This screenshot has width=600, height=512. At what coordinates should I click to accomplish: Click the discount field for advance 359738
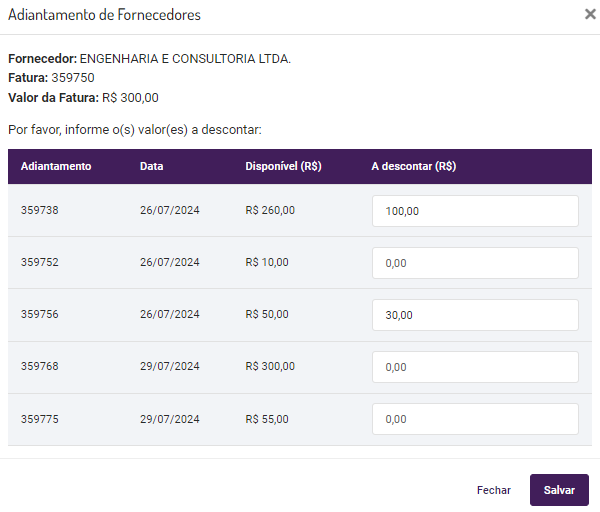pyautogui.click(x=475, y=211)
